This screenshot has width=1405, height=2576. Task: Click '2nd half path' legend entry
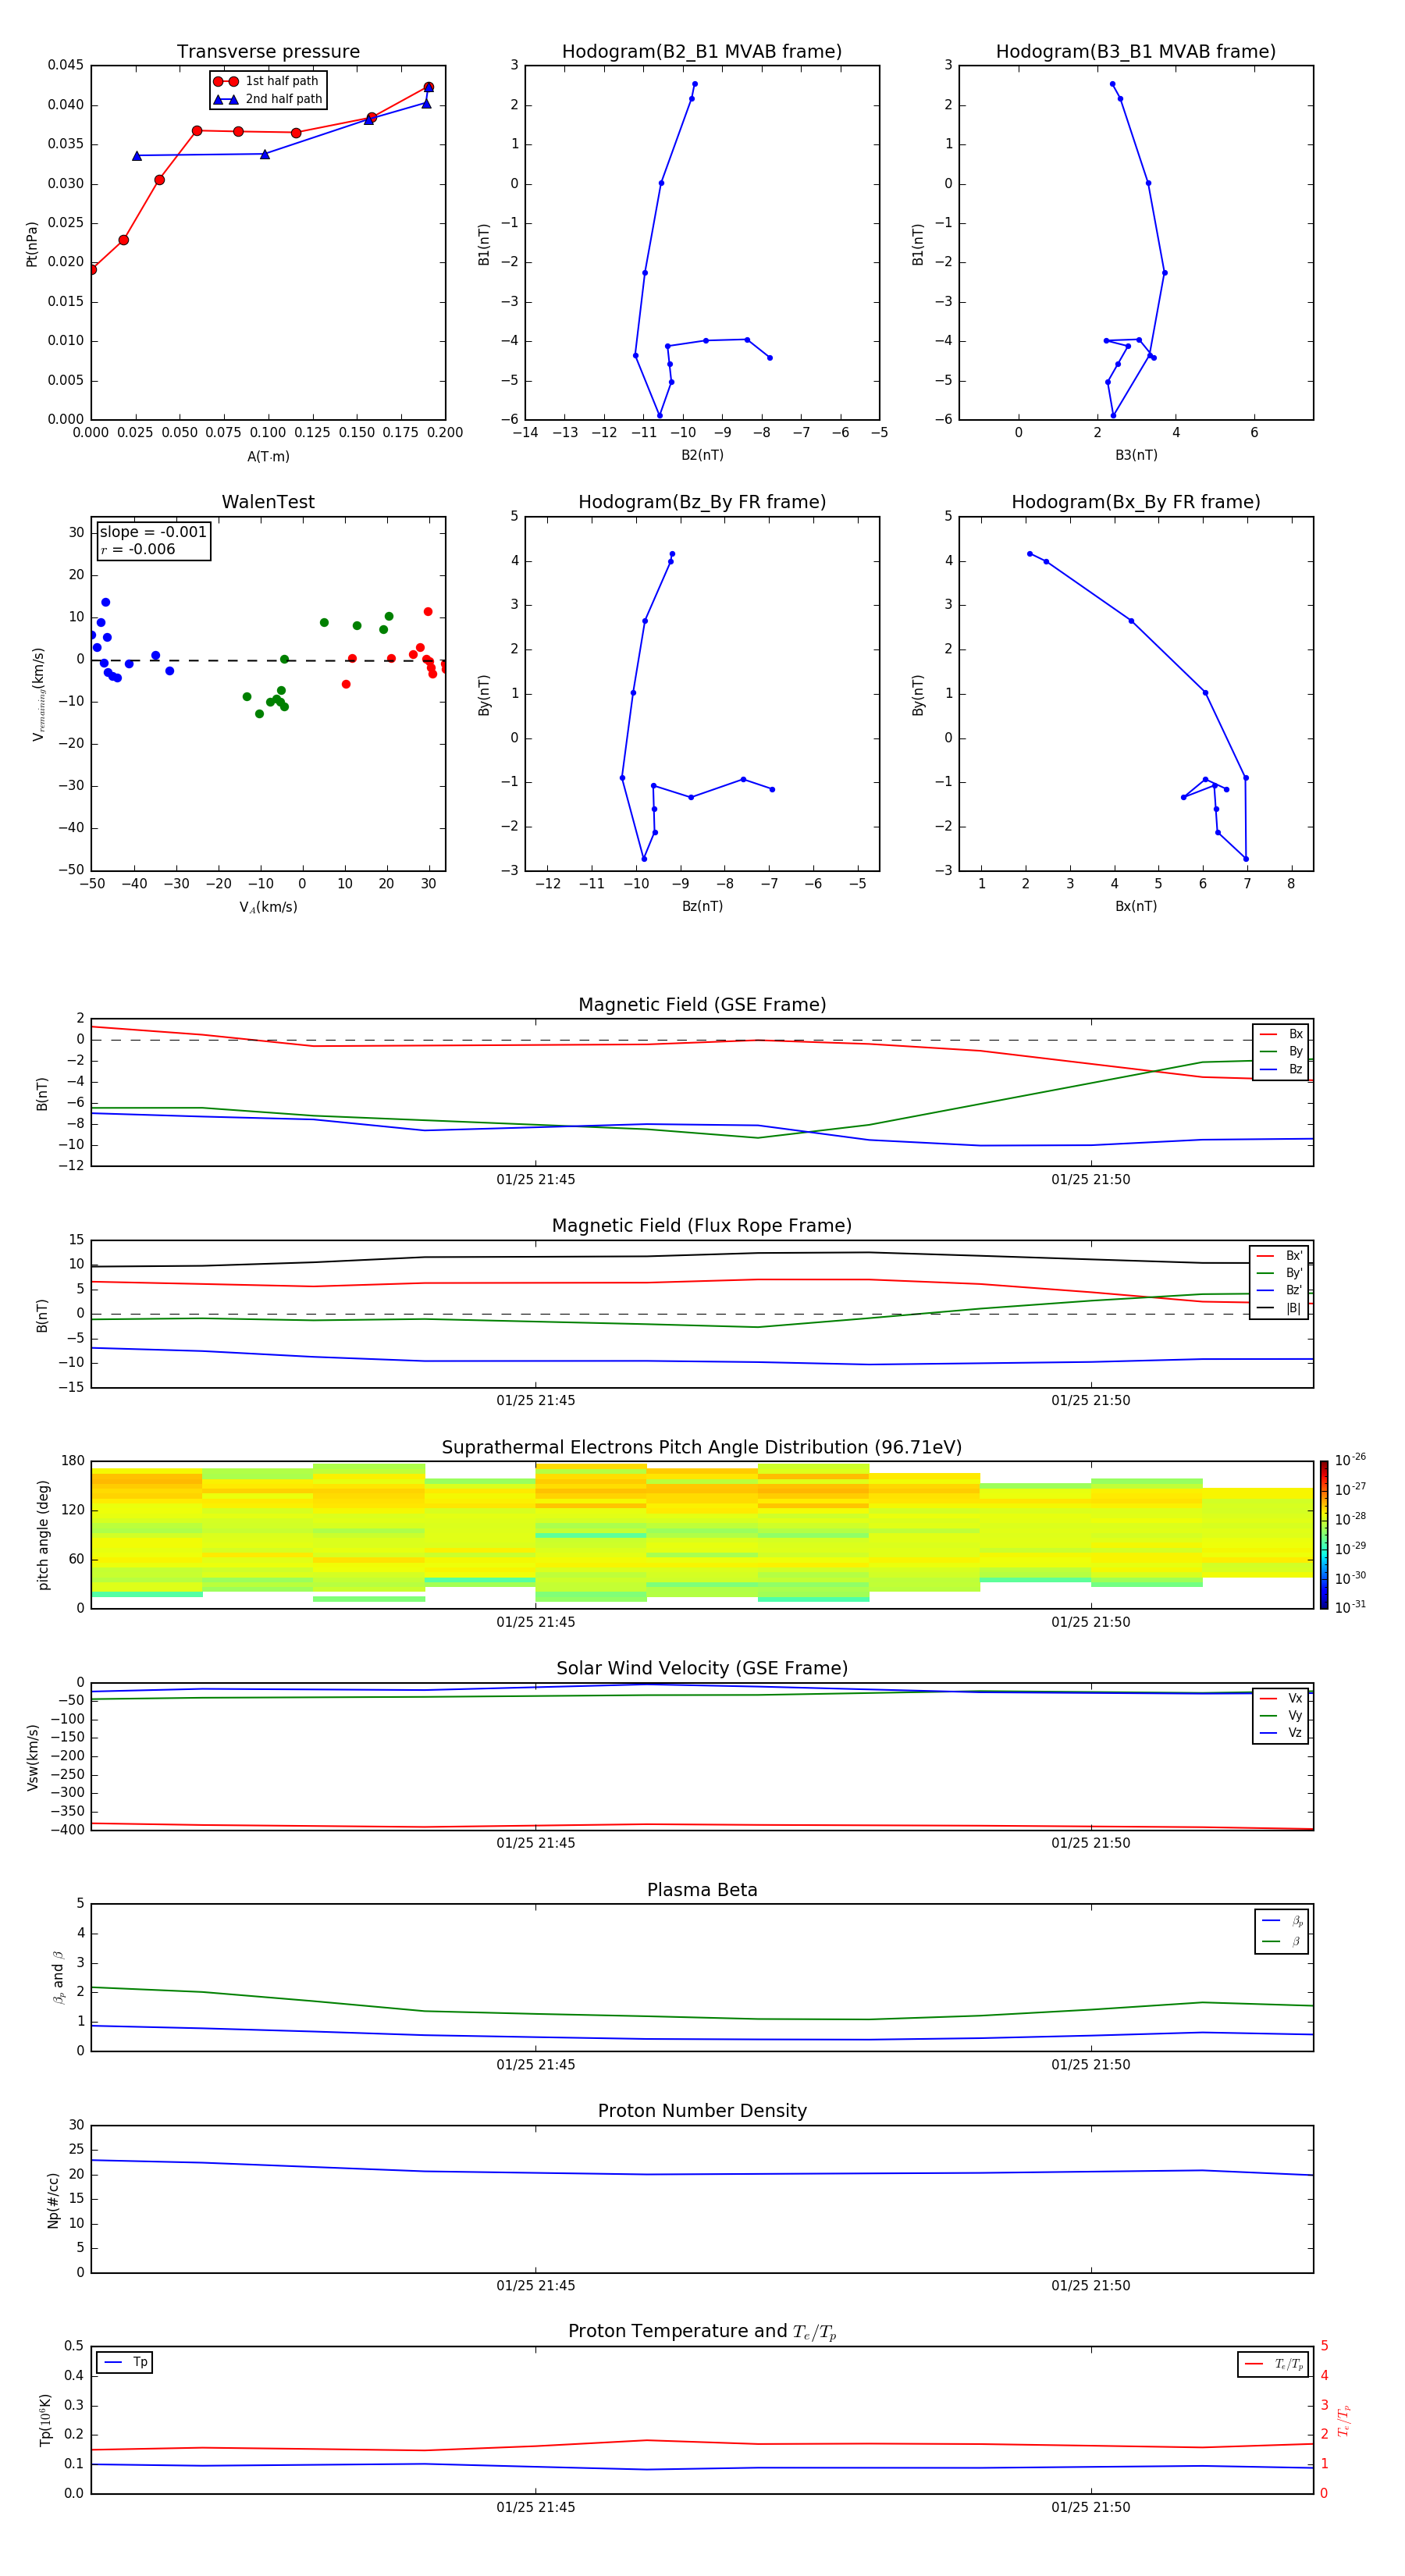(x=268, y=99)
